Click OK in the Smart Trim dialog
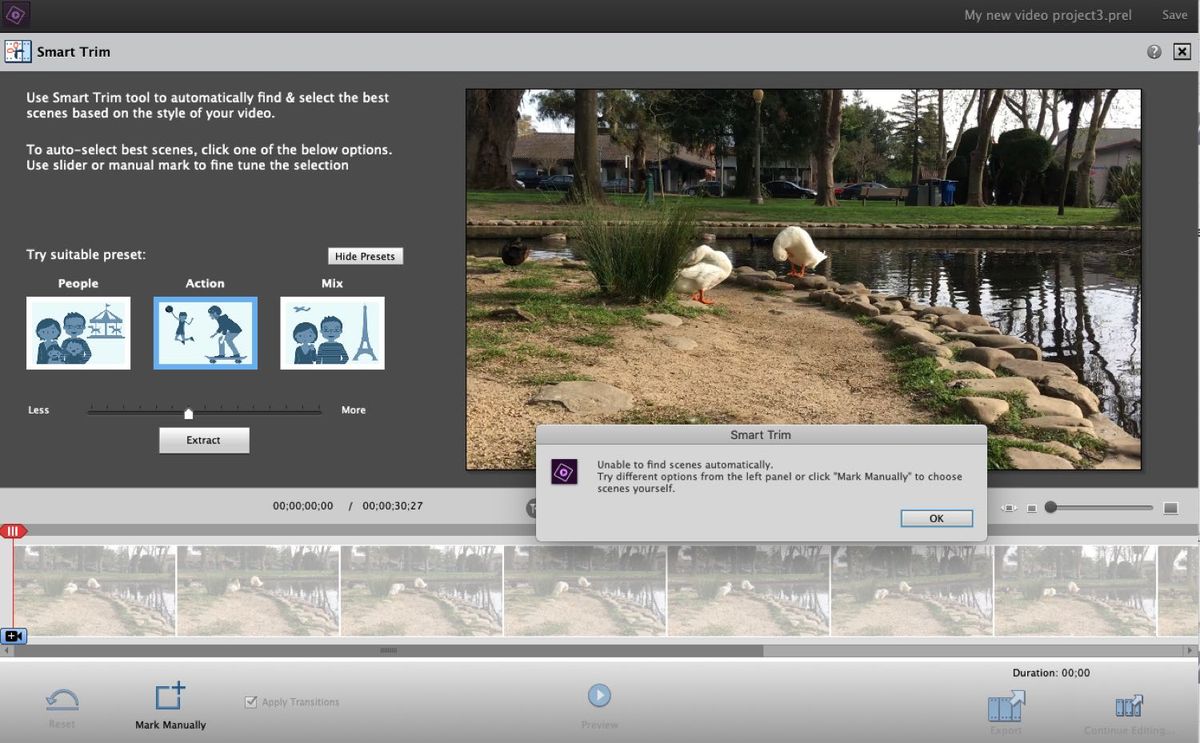 tap(936, 518)
